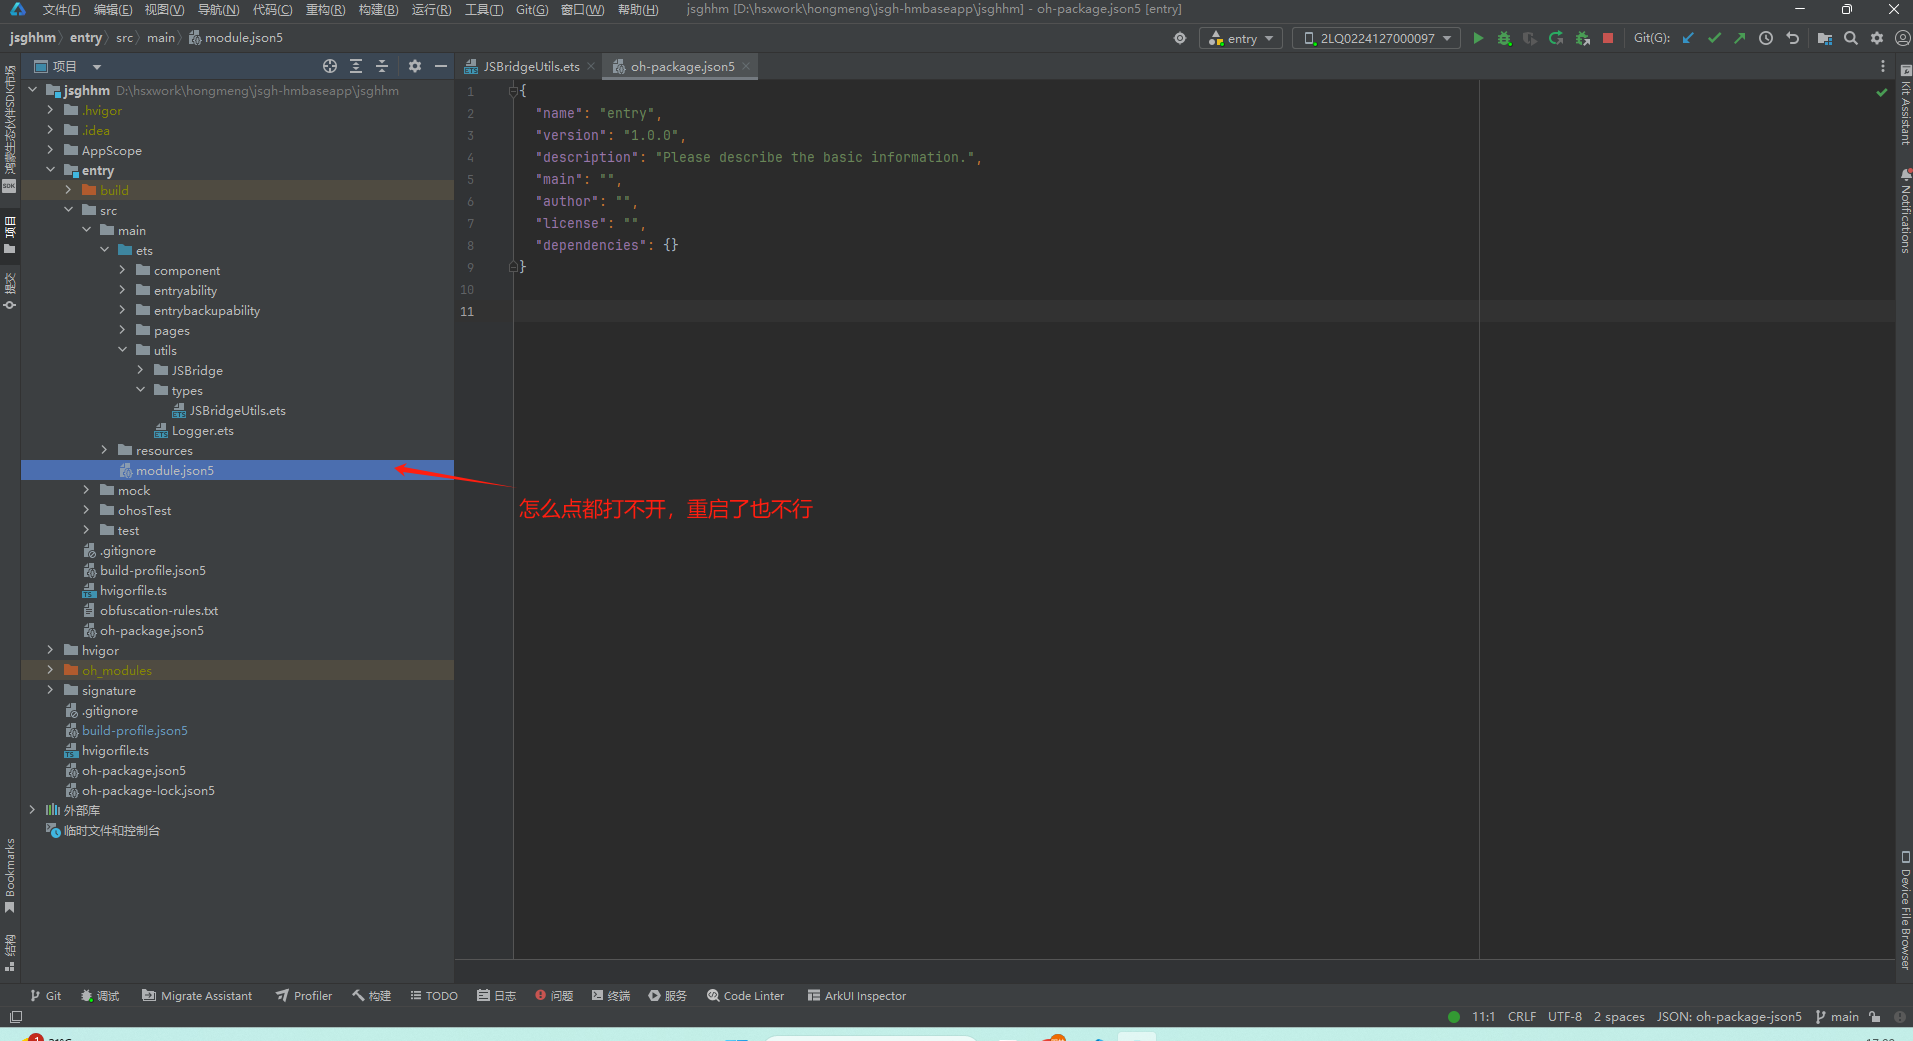This screenshot has height=1041, width=1913.
Task: Show Git history clock icon
Action: coord(1766,38)
